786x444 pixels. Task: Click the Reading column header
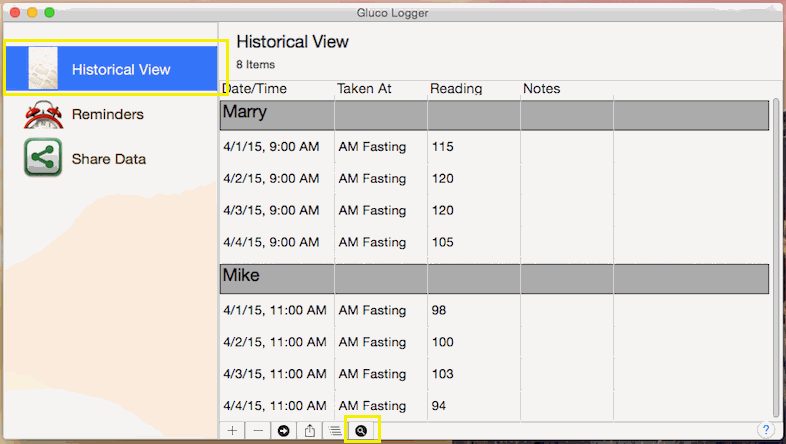[x=456, y=89]
